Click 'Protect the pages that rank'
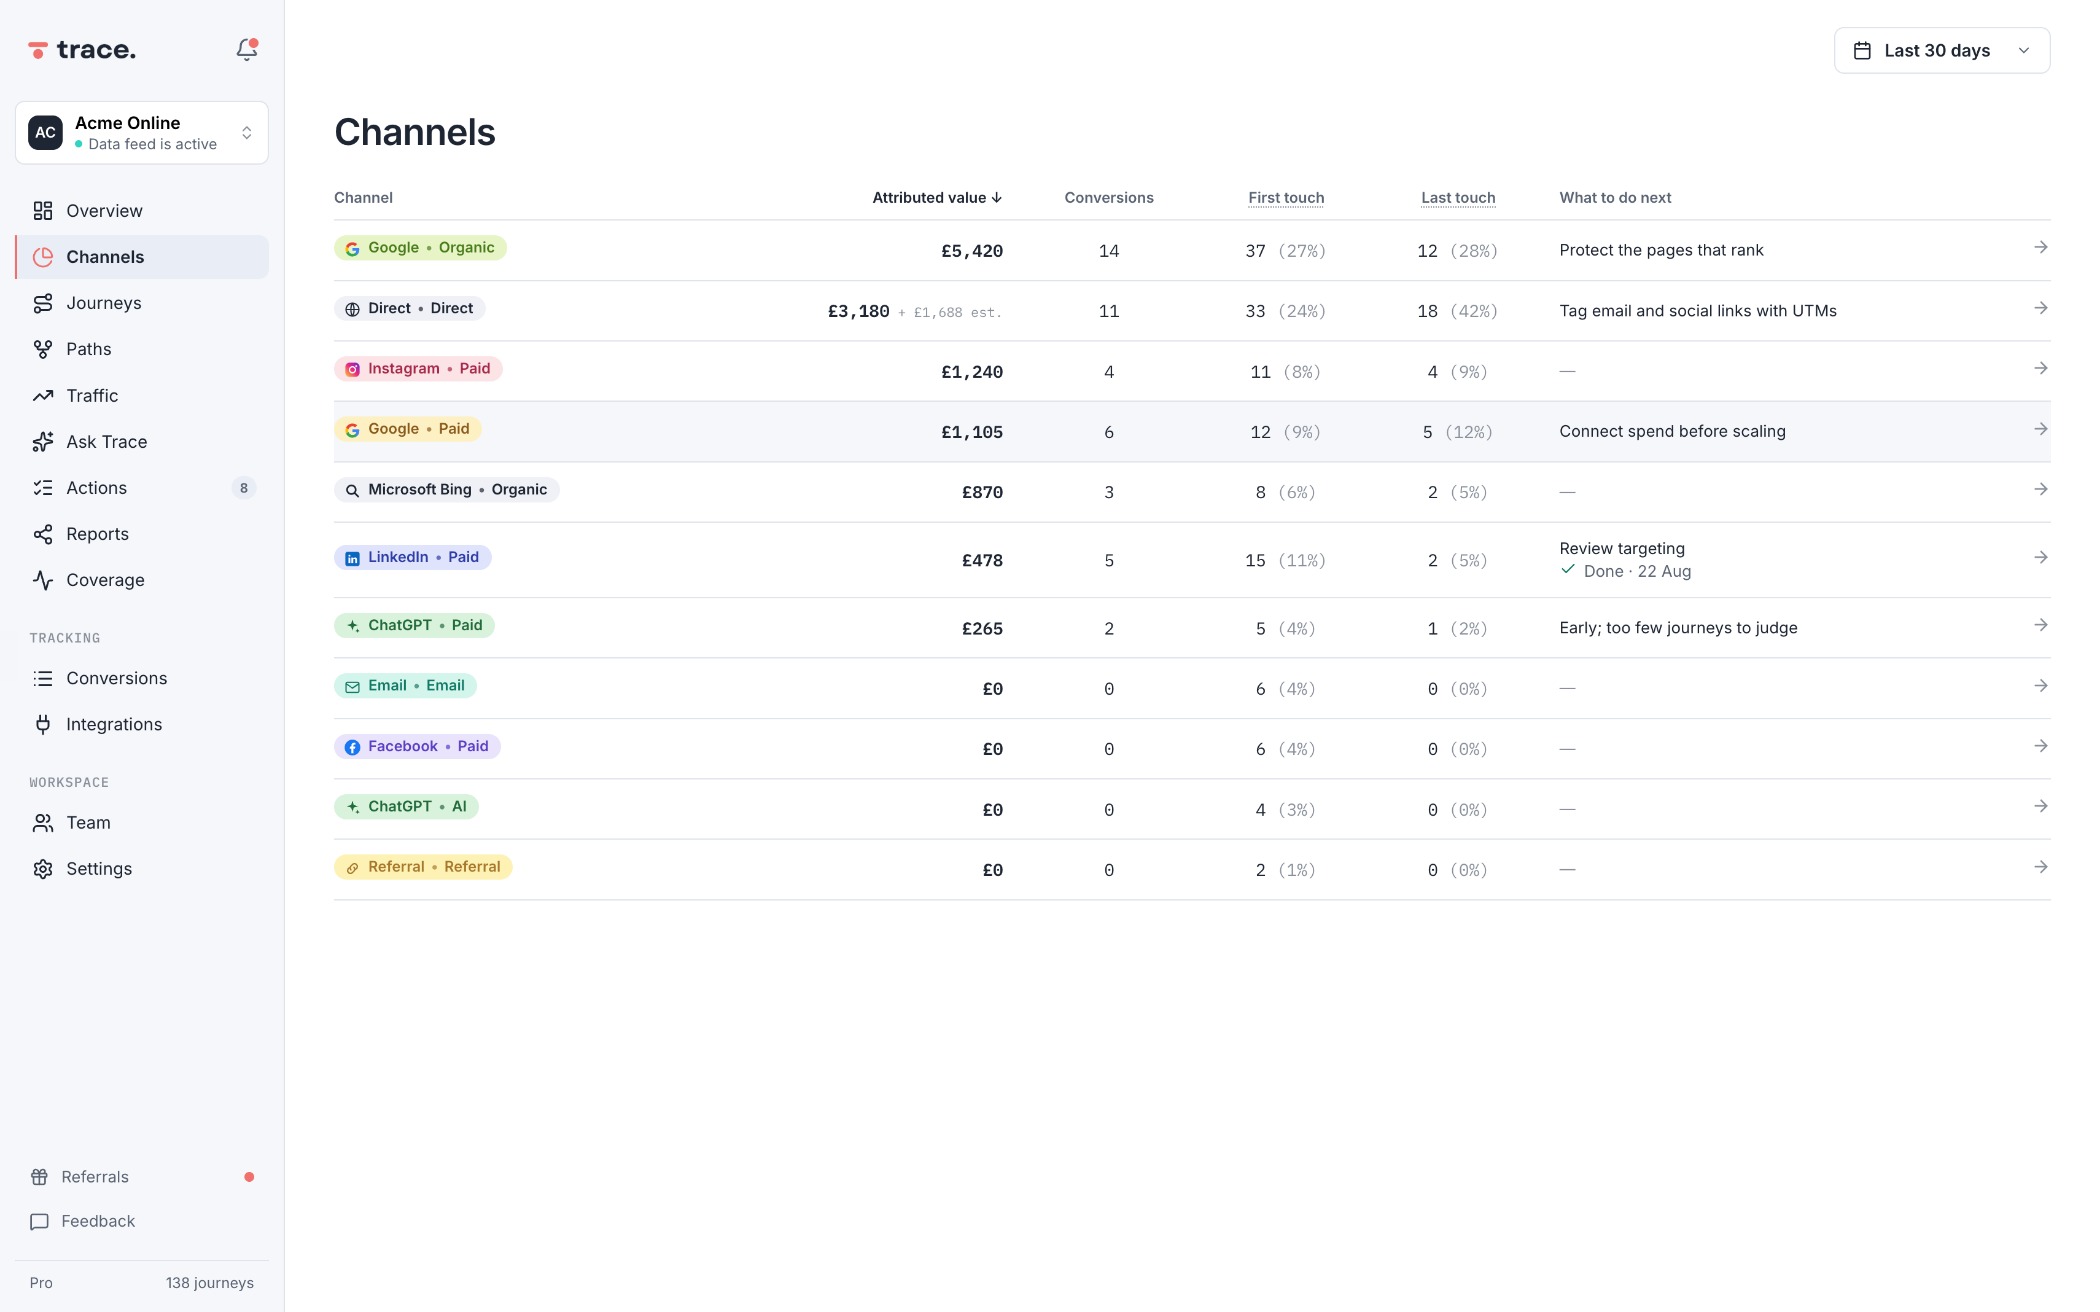The image size is (2100, 1312). [1661, 250]
